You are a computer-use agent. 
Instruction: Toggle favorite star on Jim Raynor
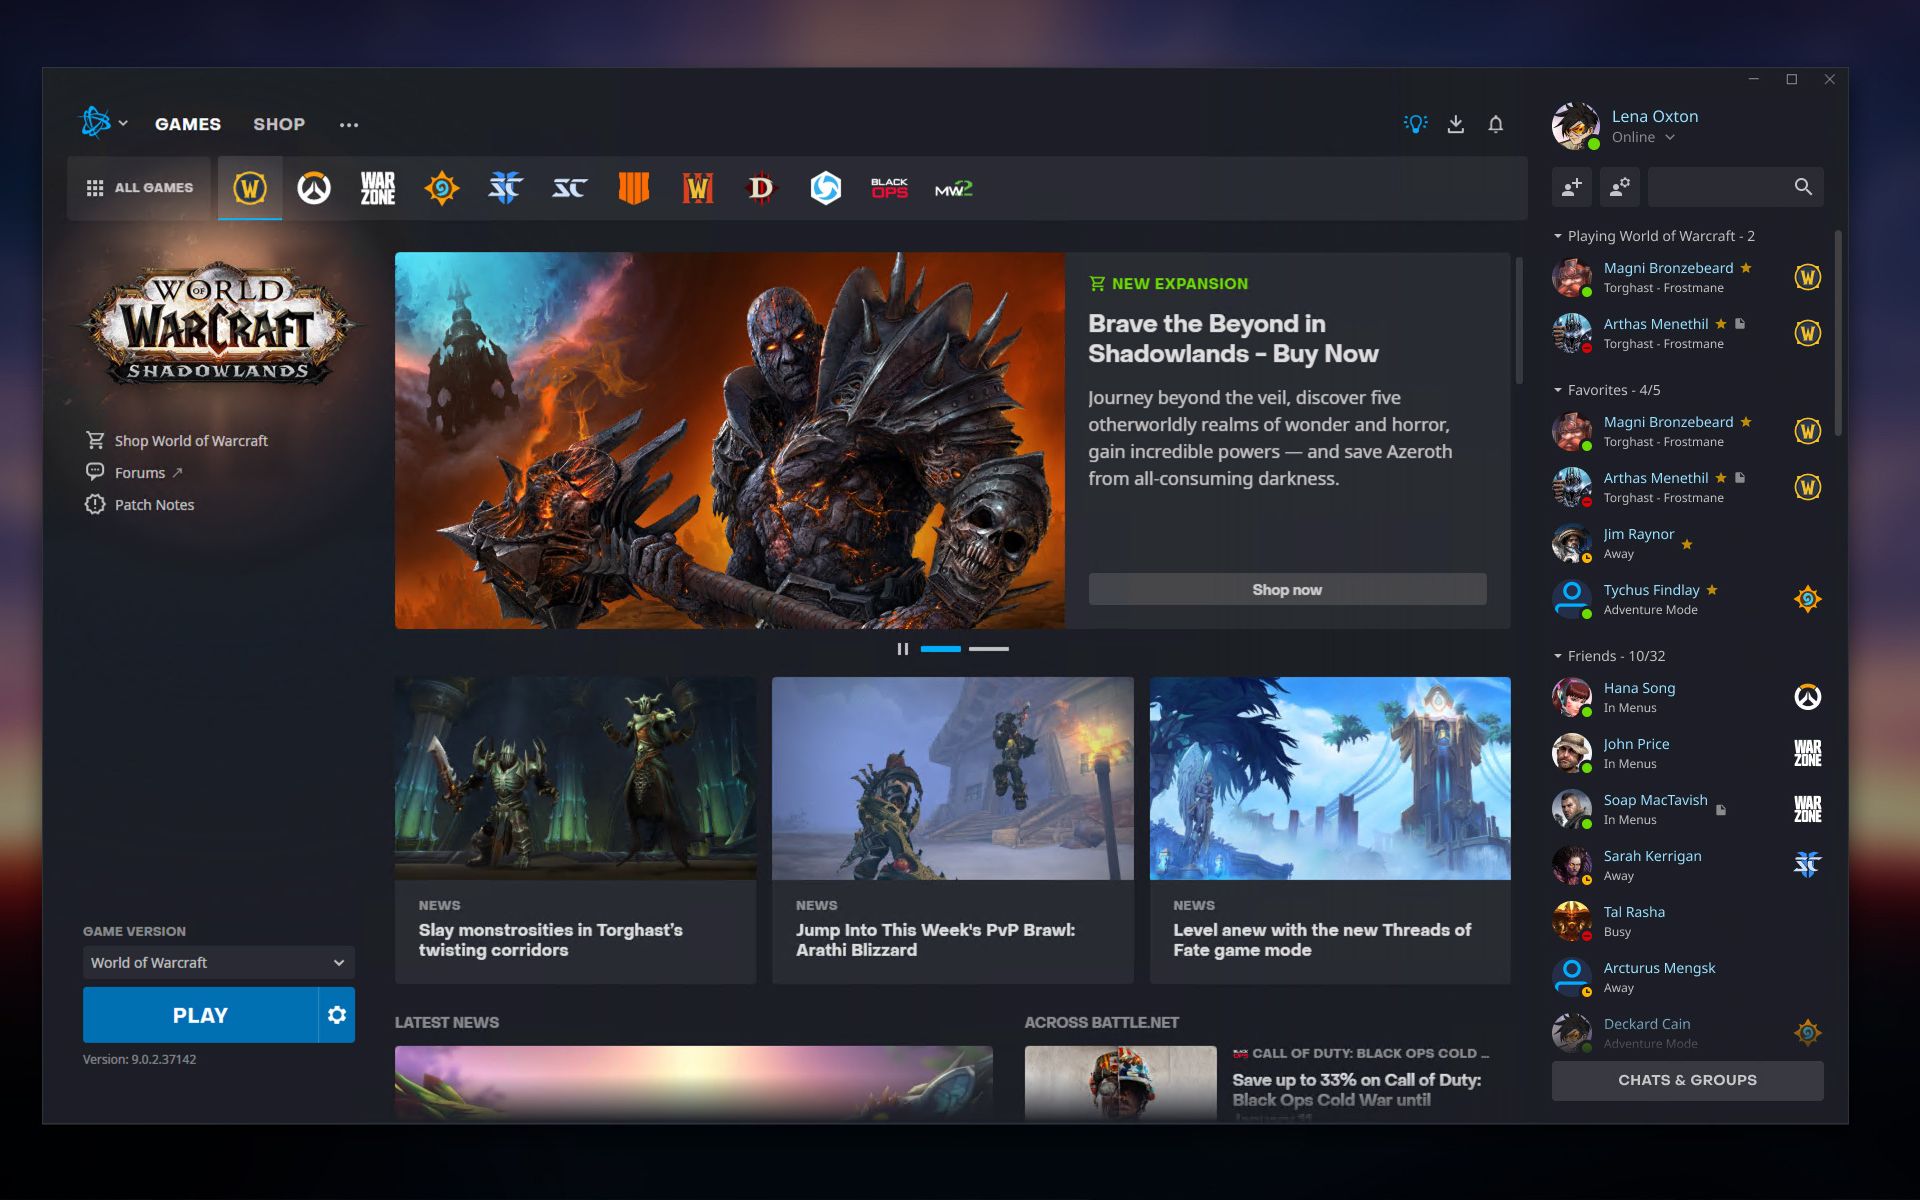(1687, 544)
